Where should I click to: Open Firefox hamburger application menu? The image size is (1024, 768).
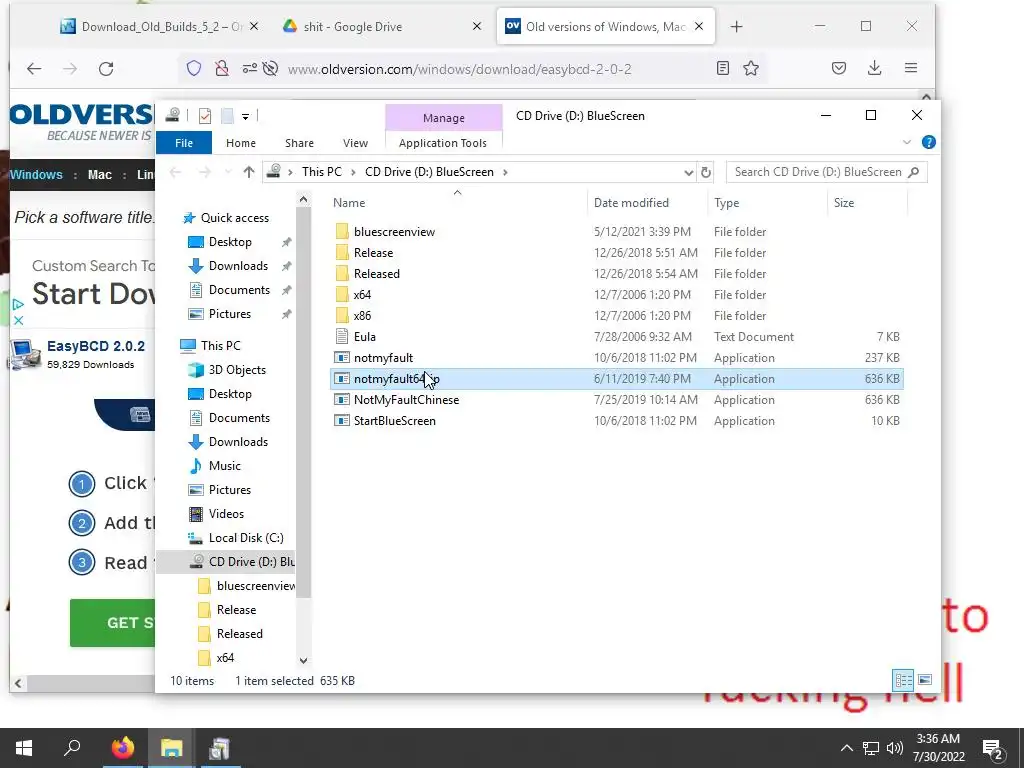(x=911, y=68)
